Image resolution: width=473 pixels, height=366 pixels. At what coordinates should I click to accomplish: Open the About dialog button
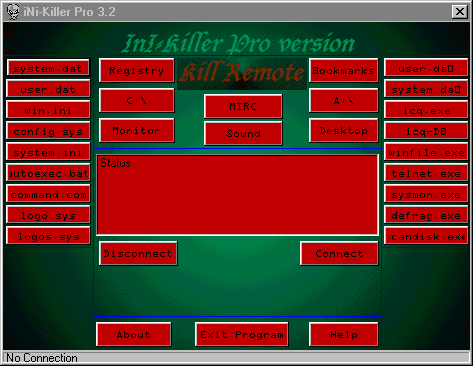[x=134, y=334]
